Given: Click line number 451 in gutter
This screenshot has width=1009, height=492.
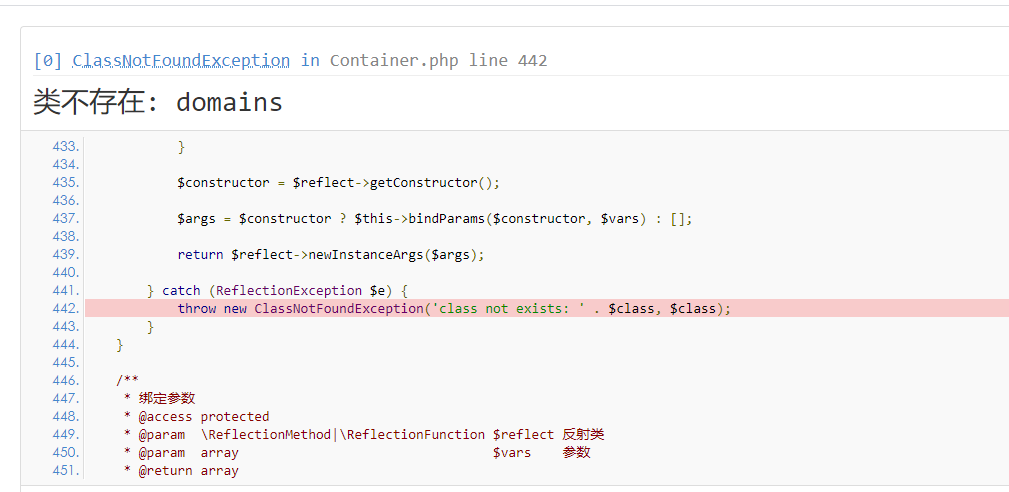Looking at the screenshot, I should 65,470.
